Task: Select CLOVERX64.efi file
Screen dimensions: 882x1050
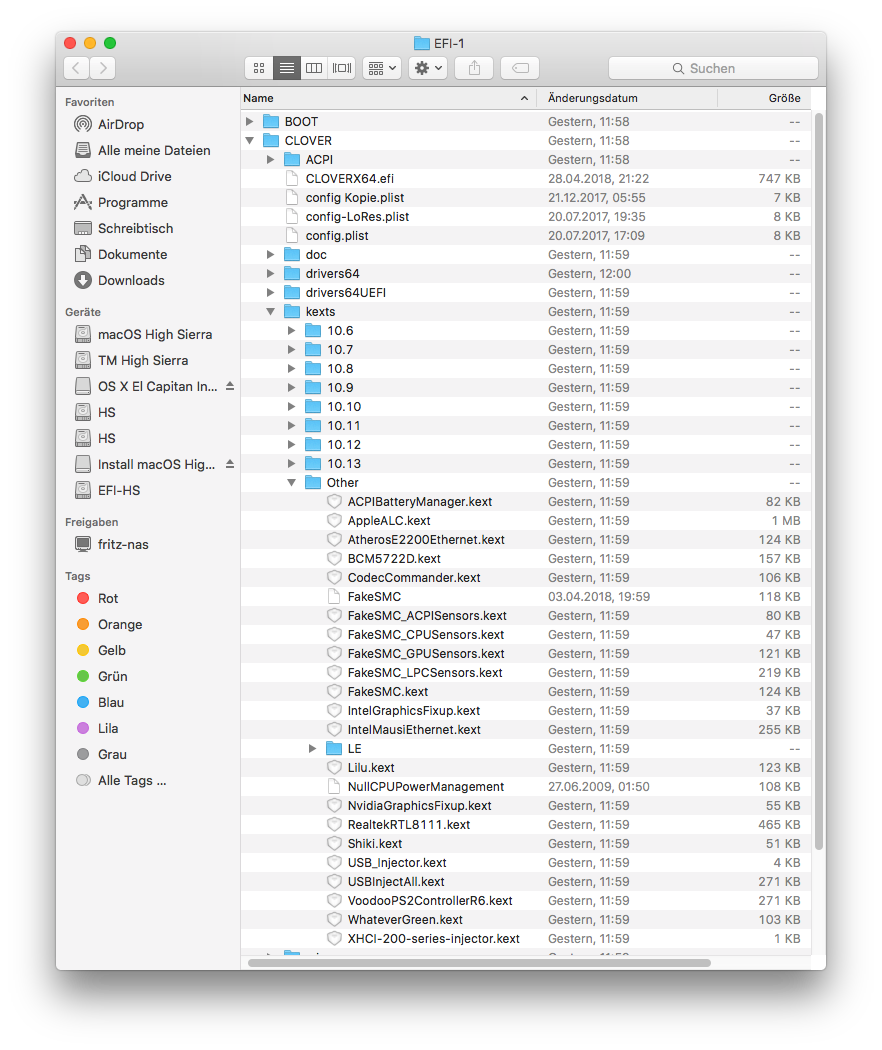Action: pyautogui.click(x=526, y=179)
